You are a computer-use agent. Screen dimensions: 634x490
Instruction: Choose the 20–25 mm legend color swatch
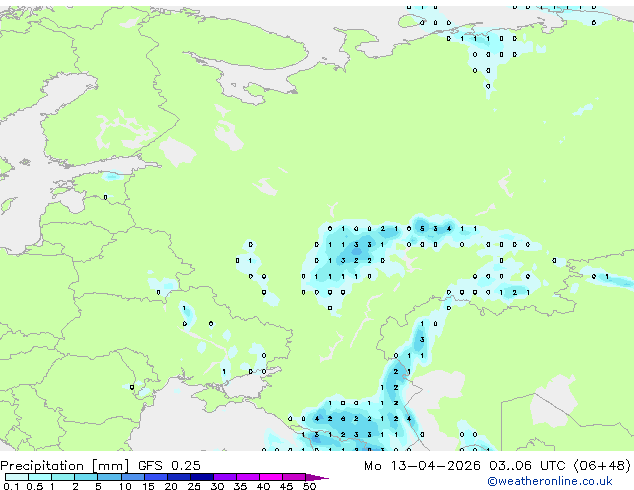[179, 477]
